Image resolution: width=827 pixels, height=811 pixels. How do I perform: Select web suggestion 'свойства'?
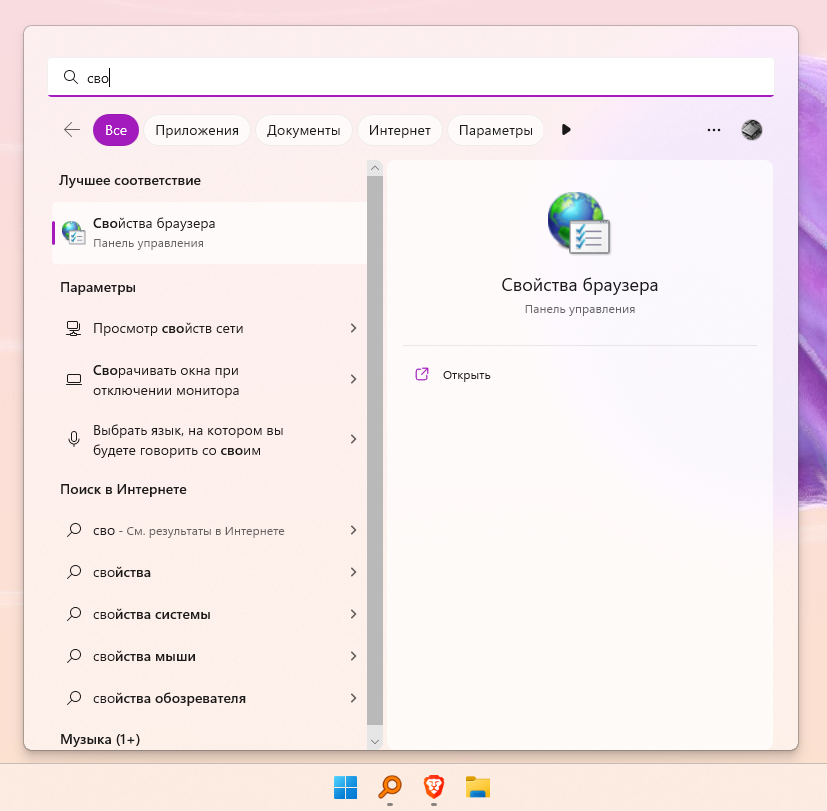tap(209, 572)
